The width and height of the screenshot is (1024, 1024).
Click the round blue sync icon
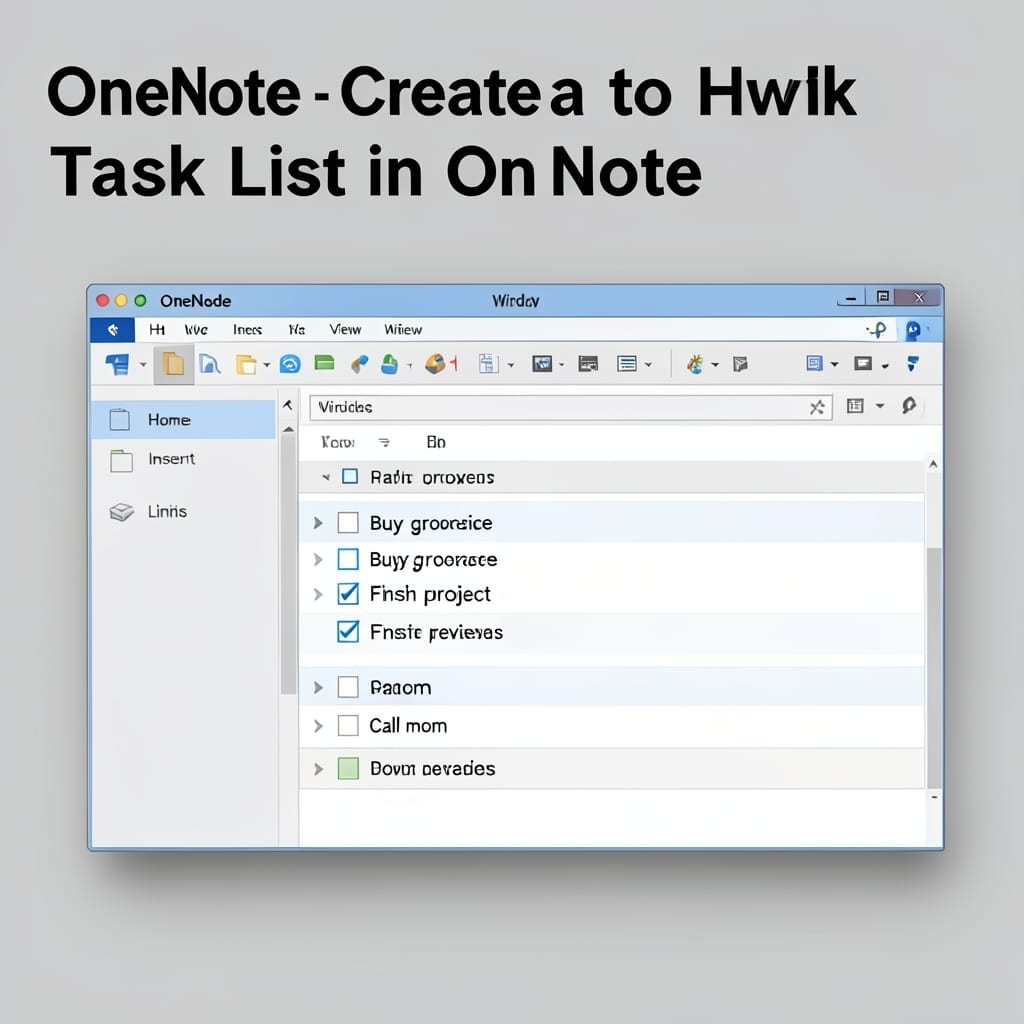290,364
